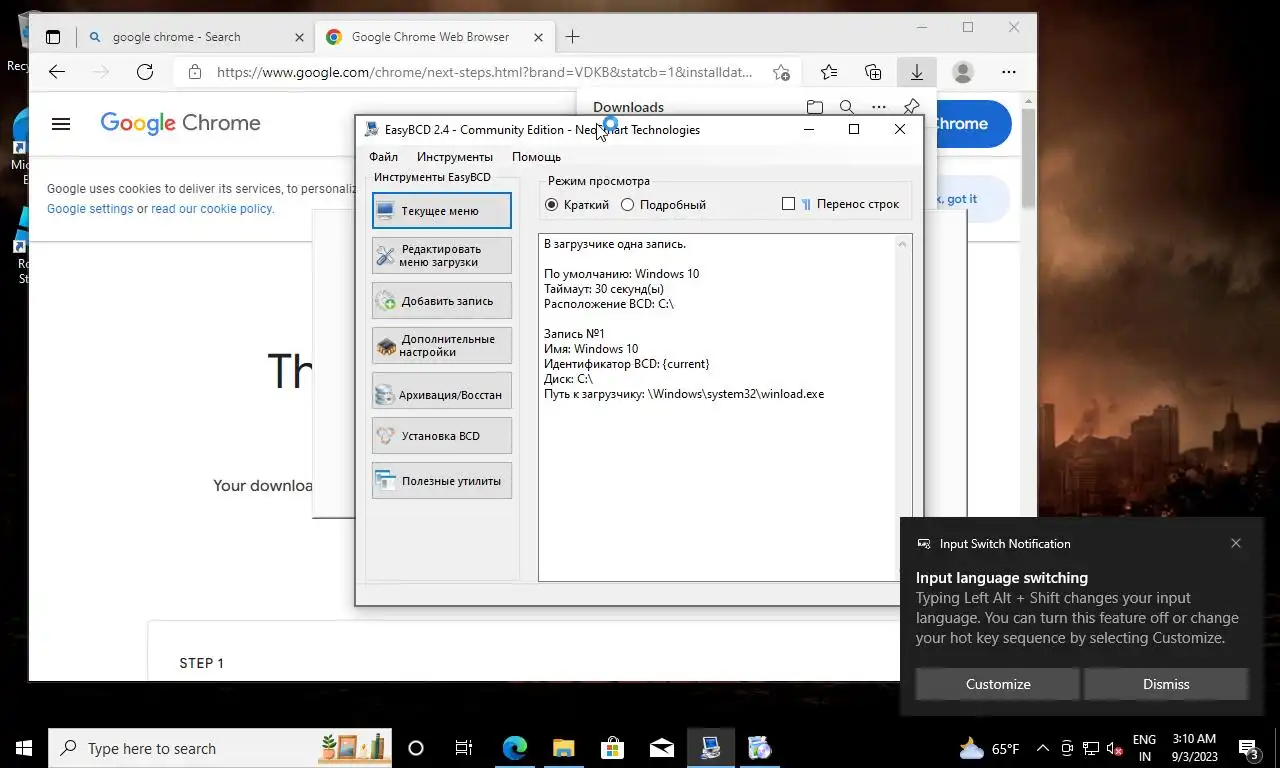Click the Google Chrome logo on page
The image size is (1280, 768).
tap(180, 123)
